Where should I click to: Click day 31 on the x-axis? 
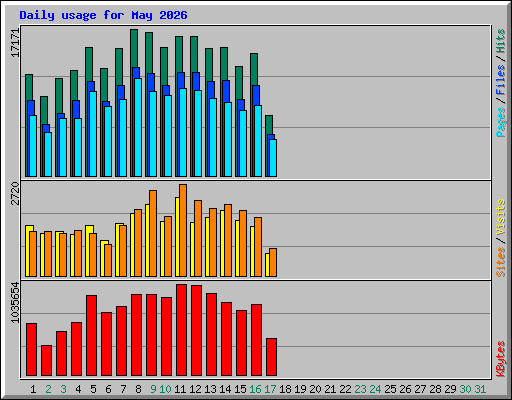coord(480,389)
